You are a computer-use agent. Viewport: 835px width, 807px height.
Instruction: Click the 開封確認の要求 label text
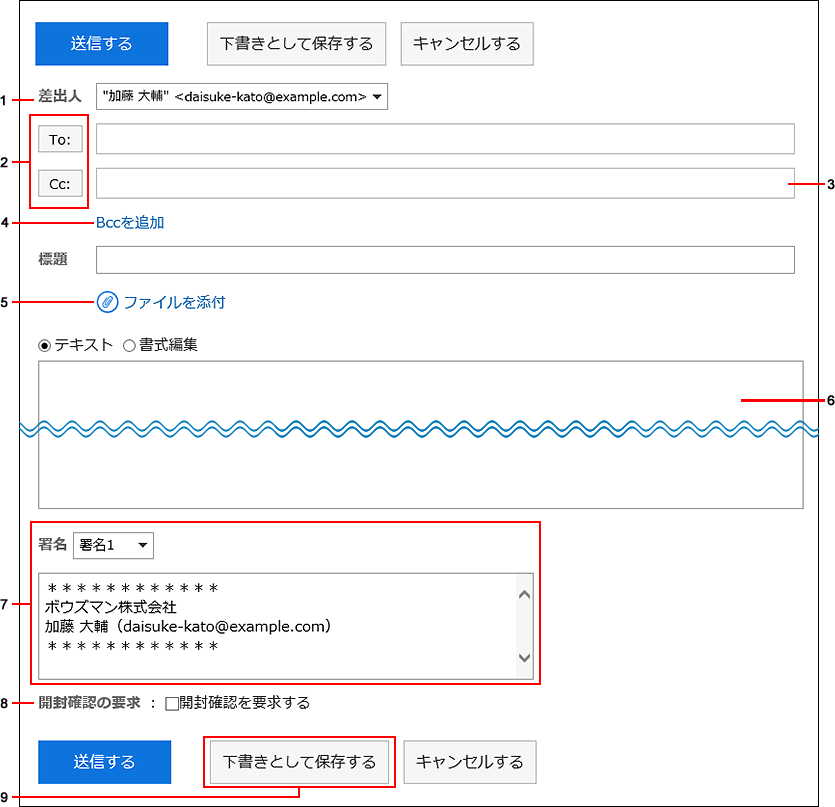pos(89,703)
